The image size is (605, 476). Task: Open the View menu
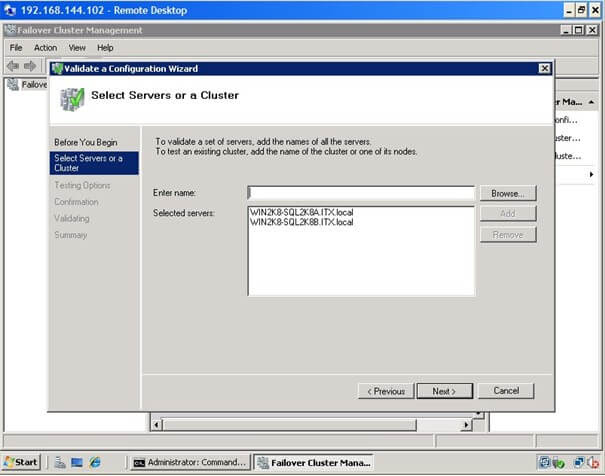click(77, 48)
